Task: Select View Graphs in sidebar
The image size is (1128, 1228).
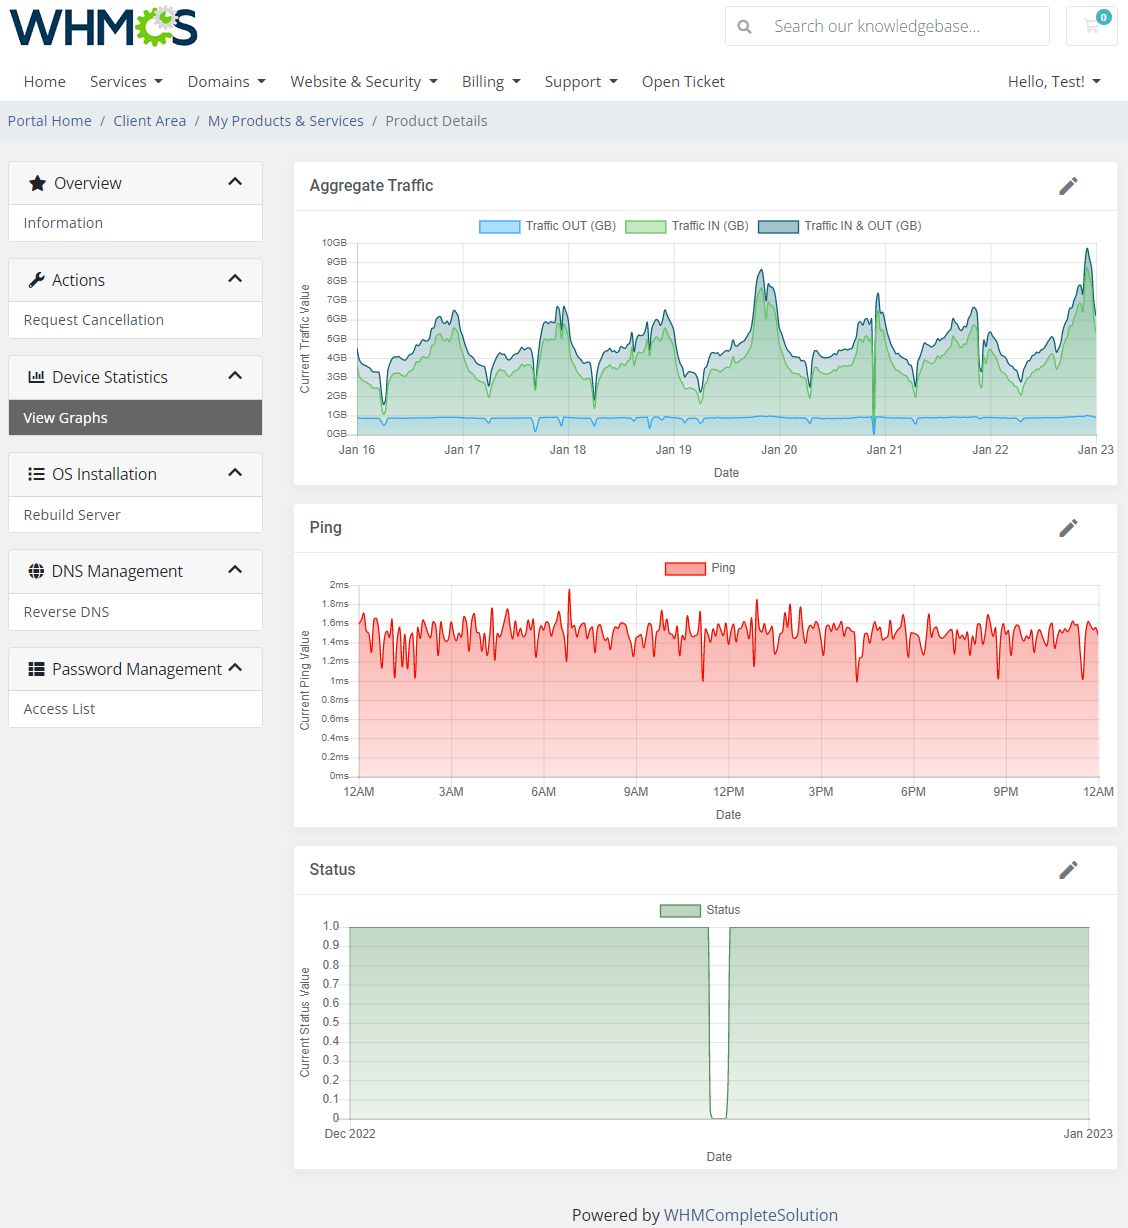Action: (x=135, y=418)
